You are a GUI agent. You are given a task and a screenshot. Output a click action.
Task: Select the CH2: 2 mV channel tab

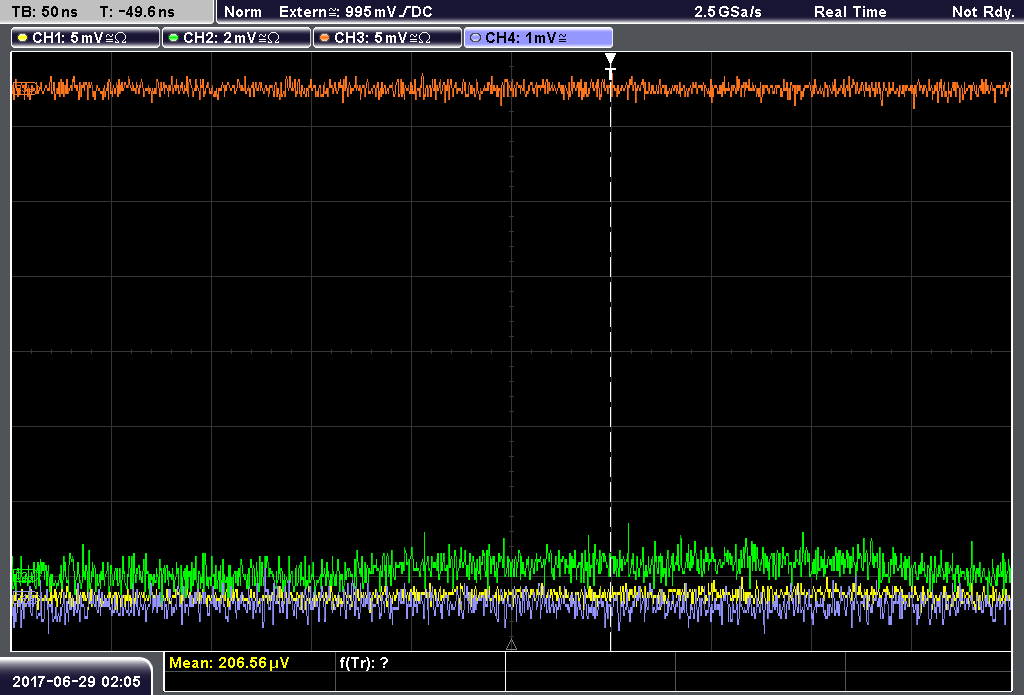236,38
